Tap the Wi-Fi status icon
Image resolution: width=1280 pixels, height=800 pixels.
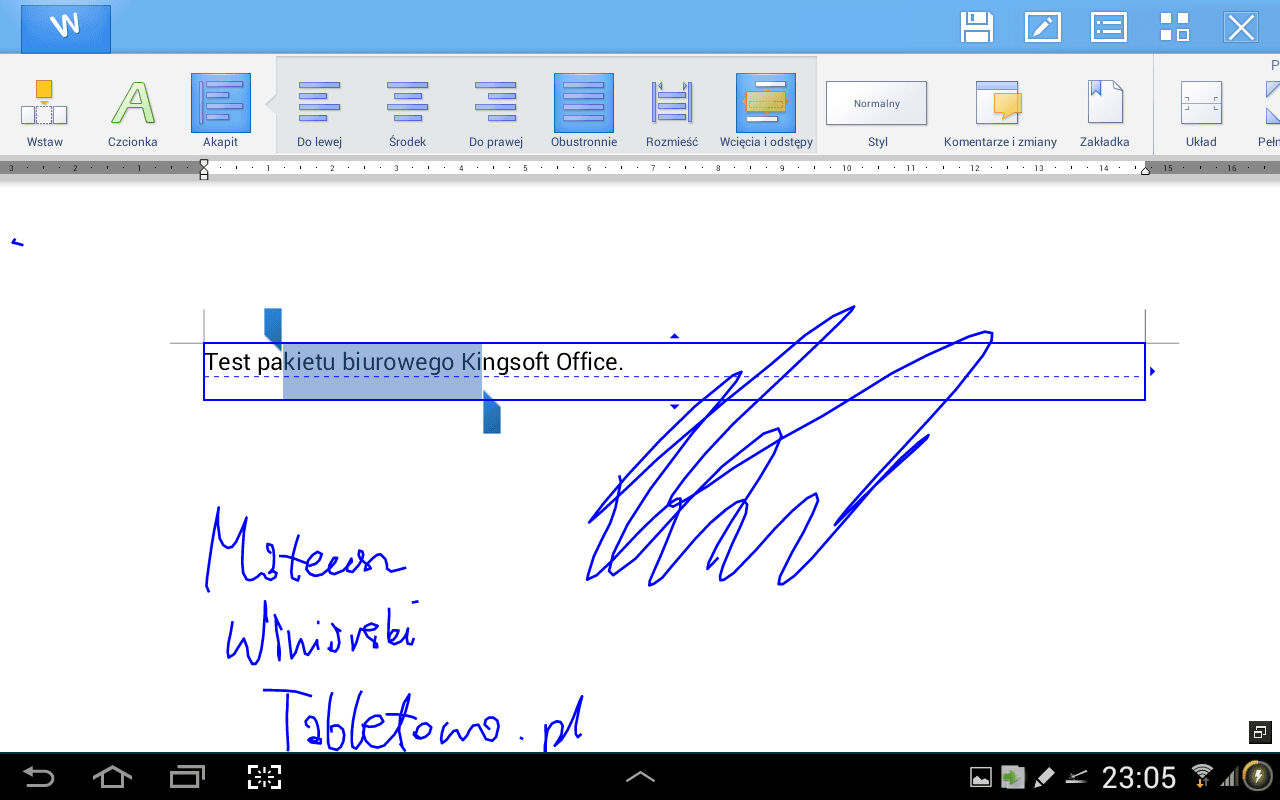1203,776
